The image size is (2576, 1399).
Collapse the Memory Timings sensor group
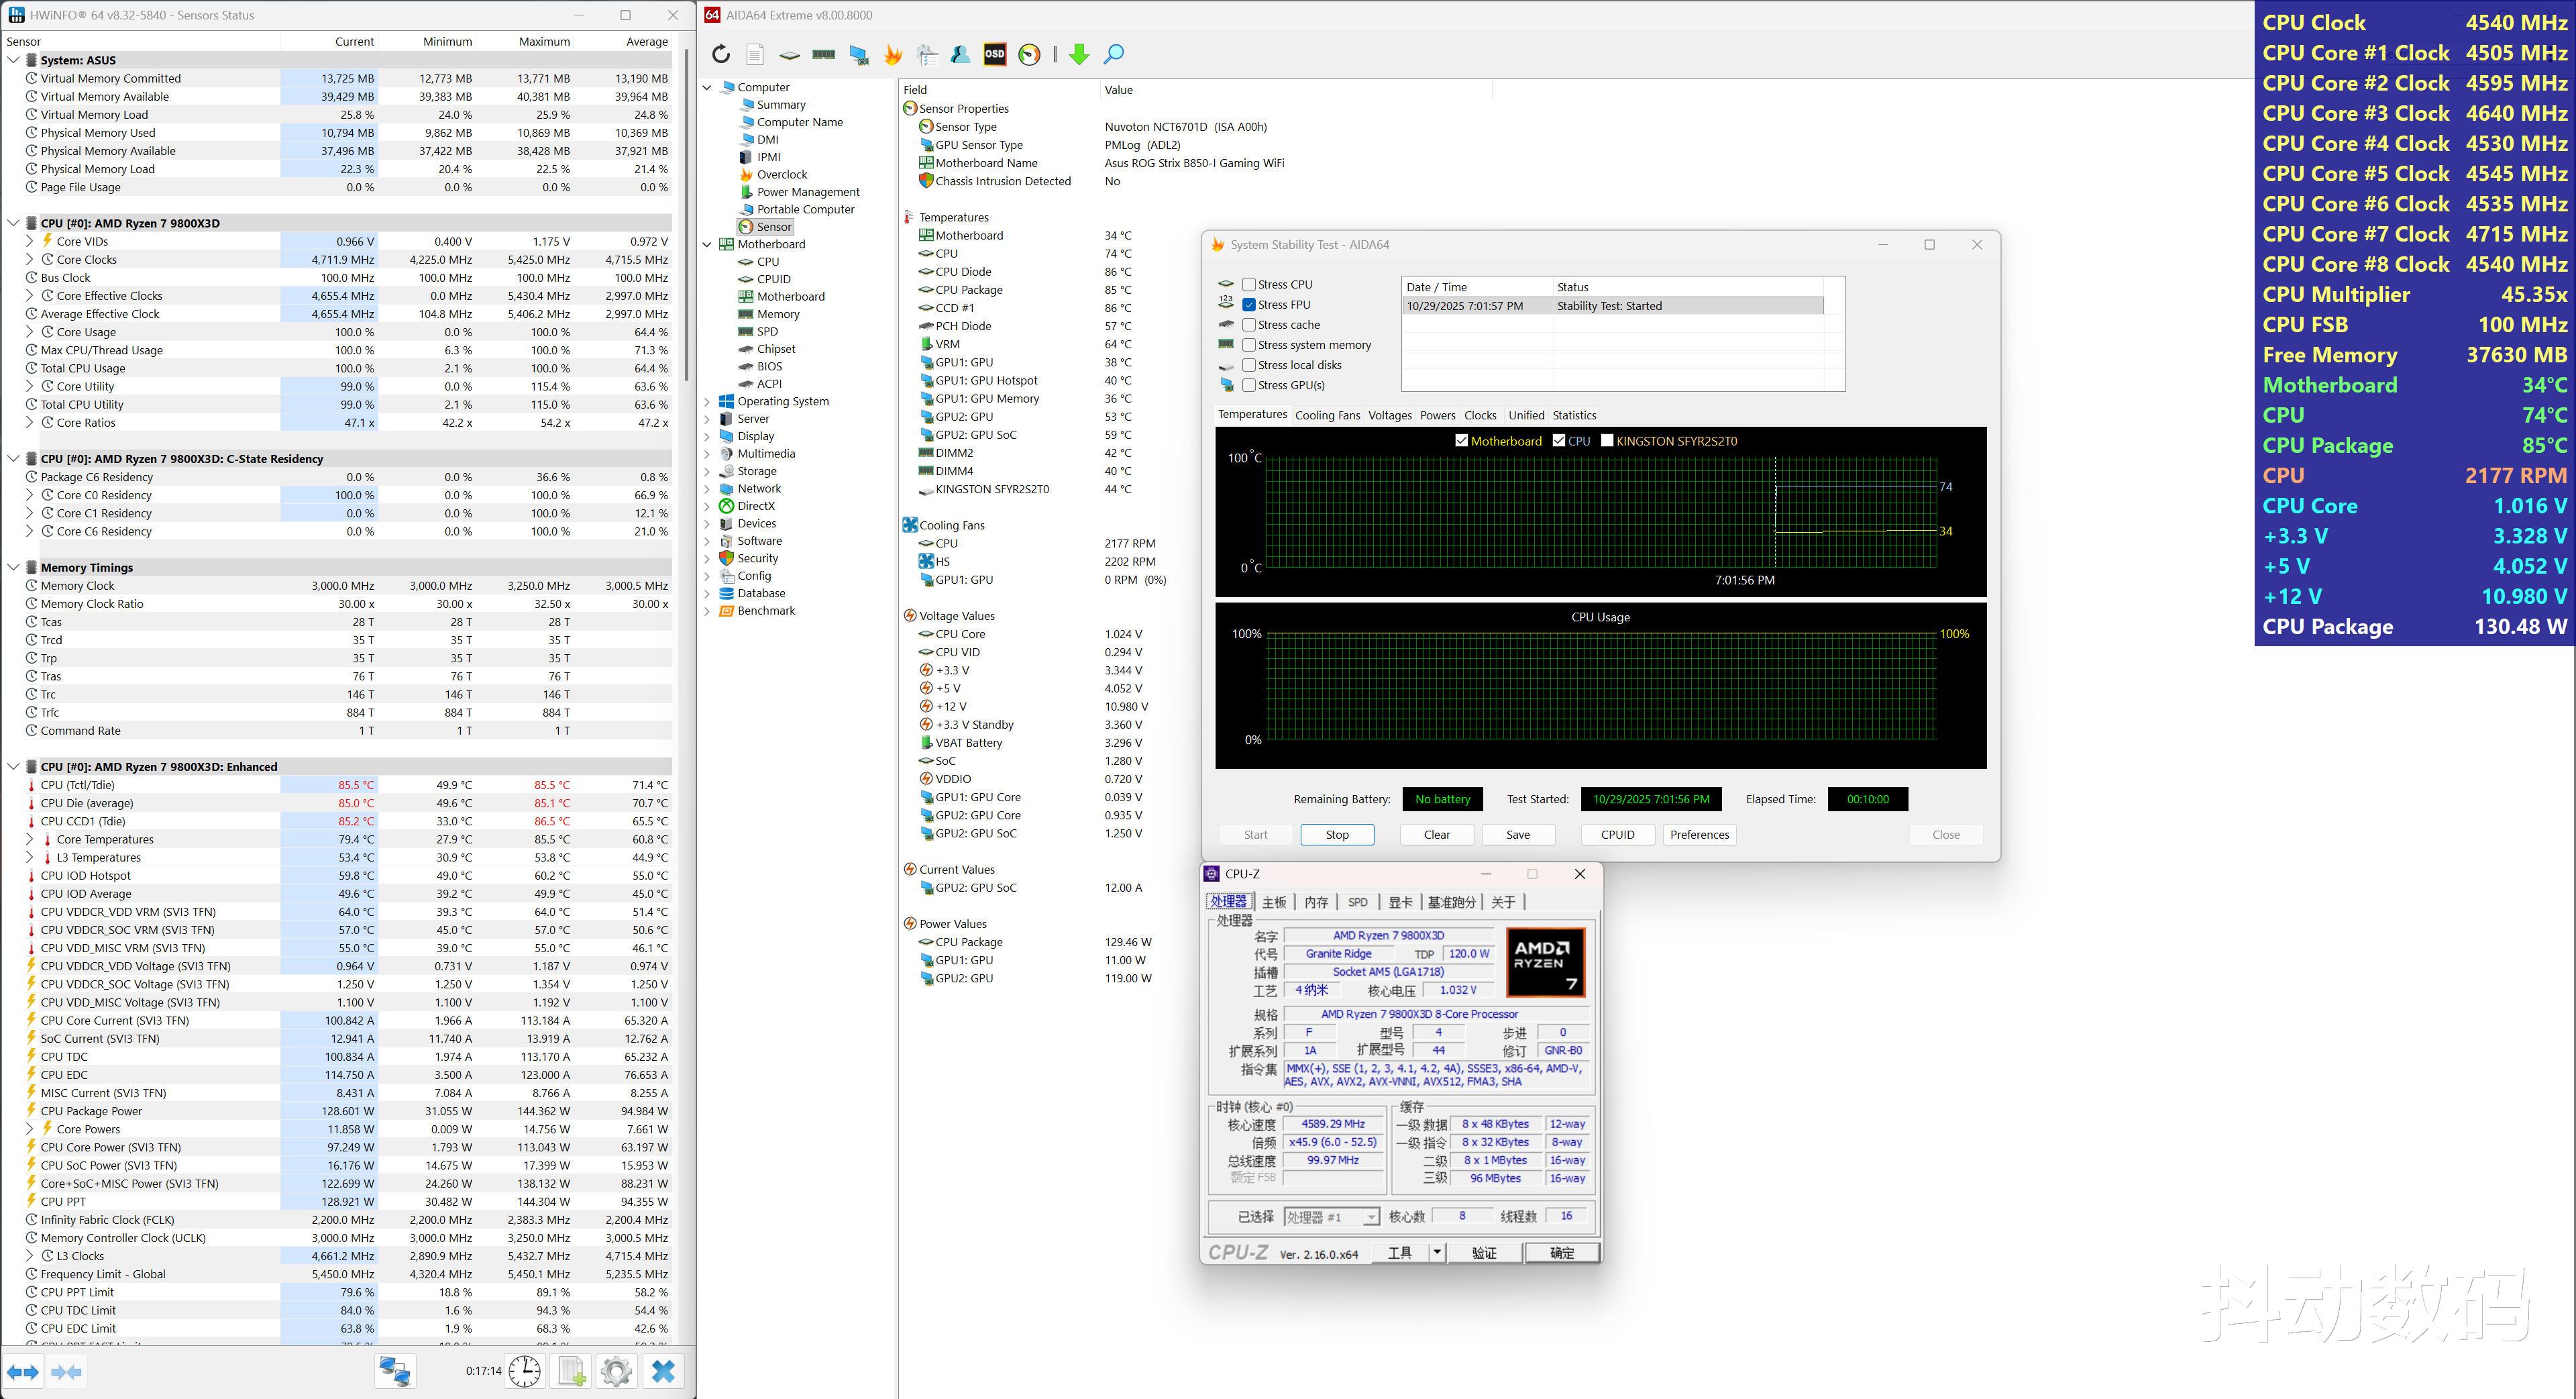(x=14, y=568)
